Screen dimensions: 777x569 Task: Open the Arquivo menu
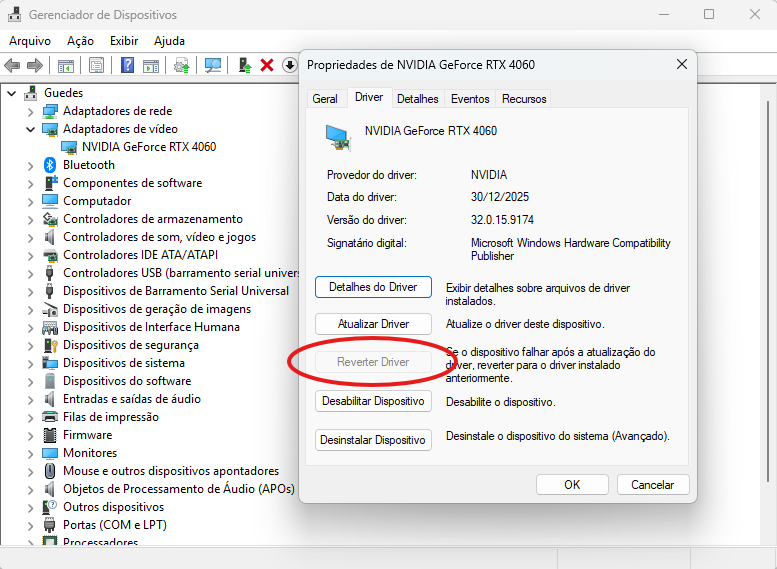tap(30, 41)
